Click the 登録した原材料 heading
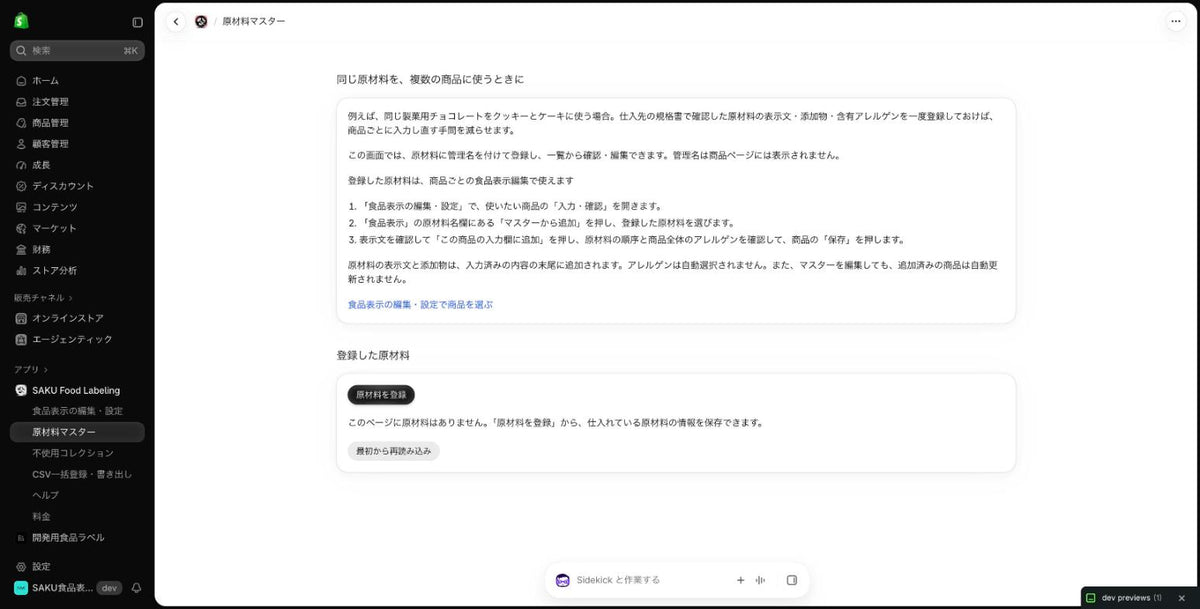The width and height of the screenshot is (1200, 609). [373, 355]
